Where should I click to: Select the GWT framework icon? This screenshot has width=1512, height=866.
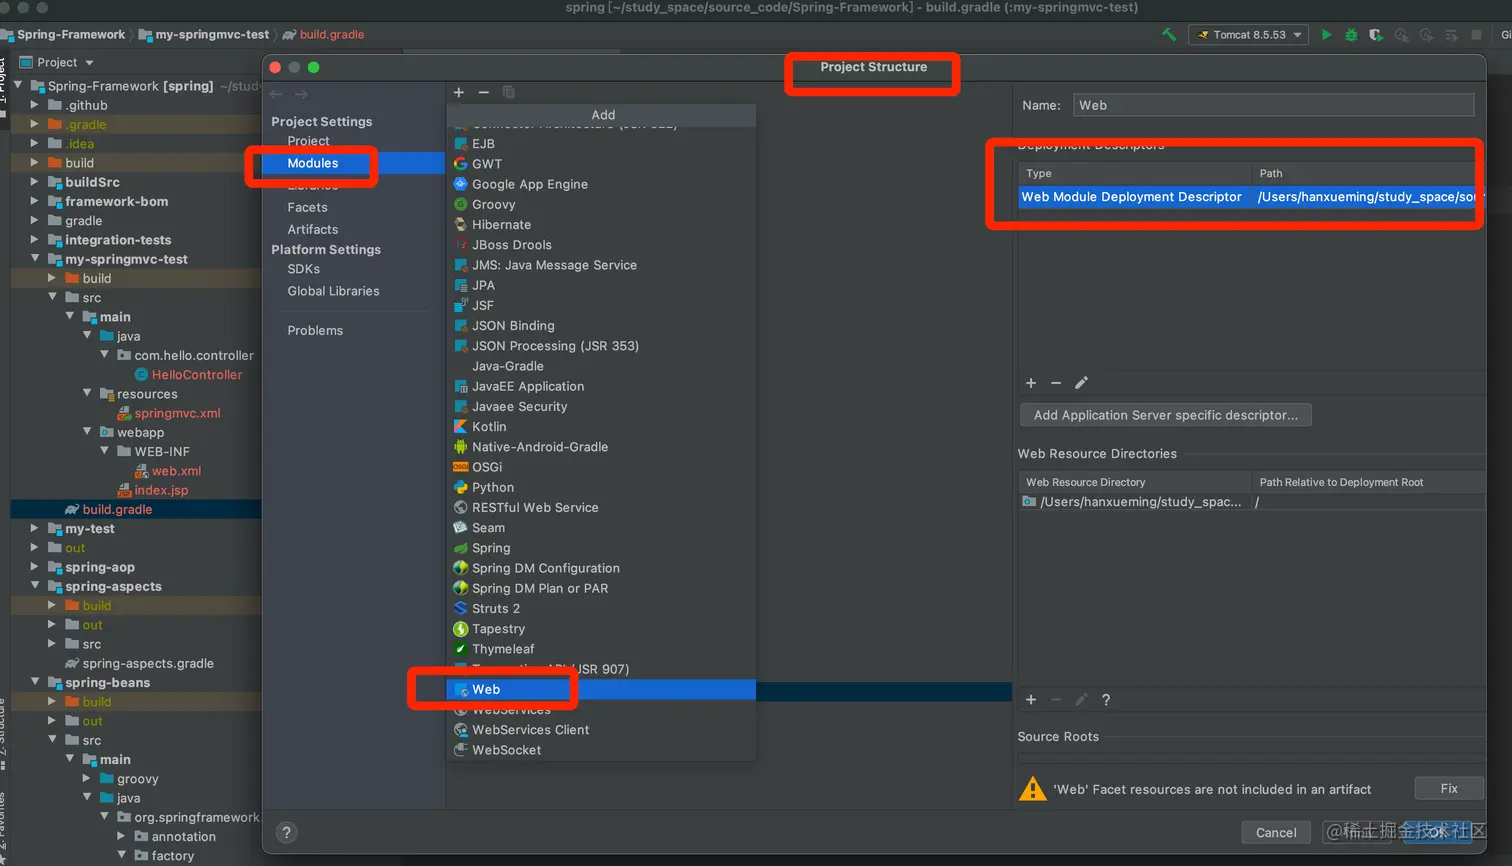tap(461, 164)
